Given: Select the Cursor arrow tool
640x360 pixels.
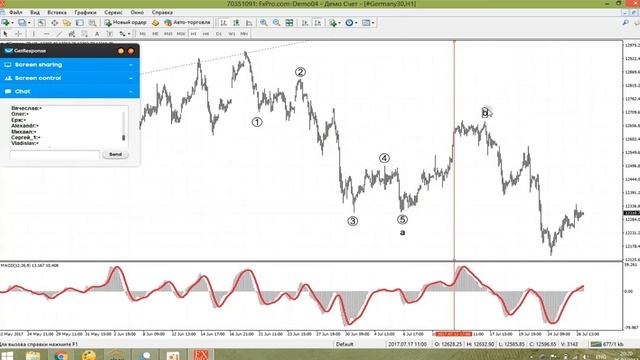Looking at the screenshot, I should pyautogui.click(x=5, y=34).
